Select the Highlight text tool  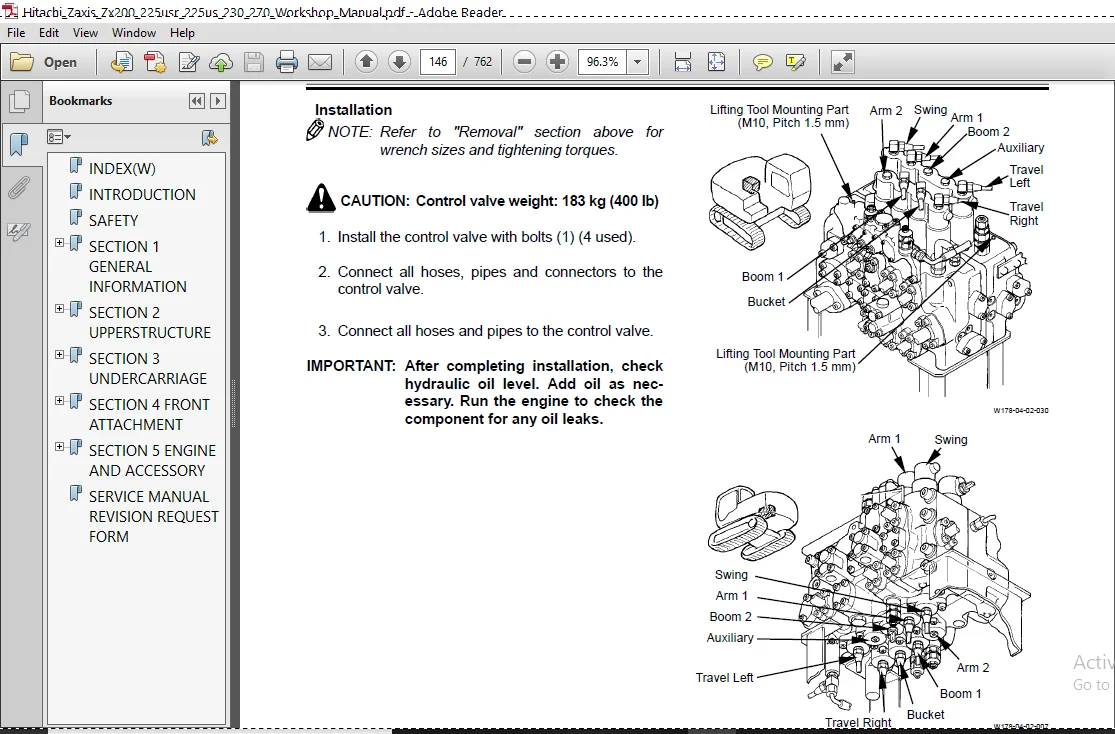click(796, 63)
